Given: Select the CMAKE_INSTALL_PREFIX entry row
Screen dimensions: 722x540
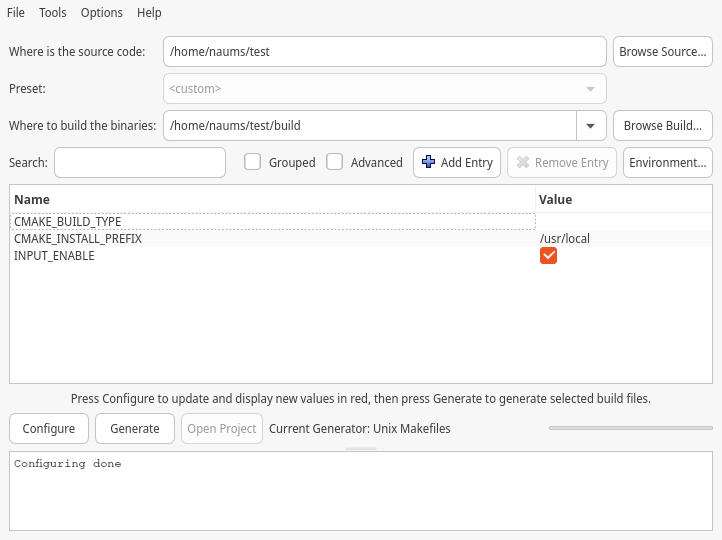Looking at the screenshot, I should click(x=78, y=239).
